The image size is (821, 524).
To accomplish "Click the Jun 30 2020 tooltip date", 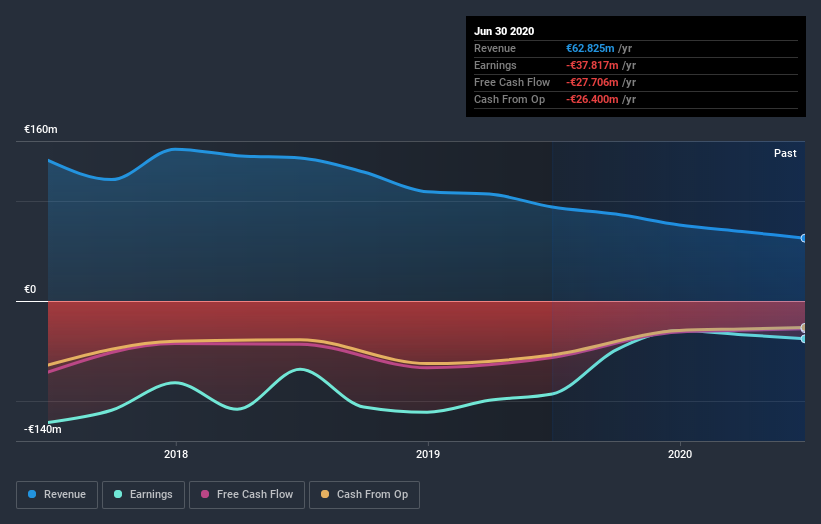I will (x=504, y=31).
